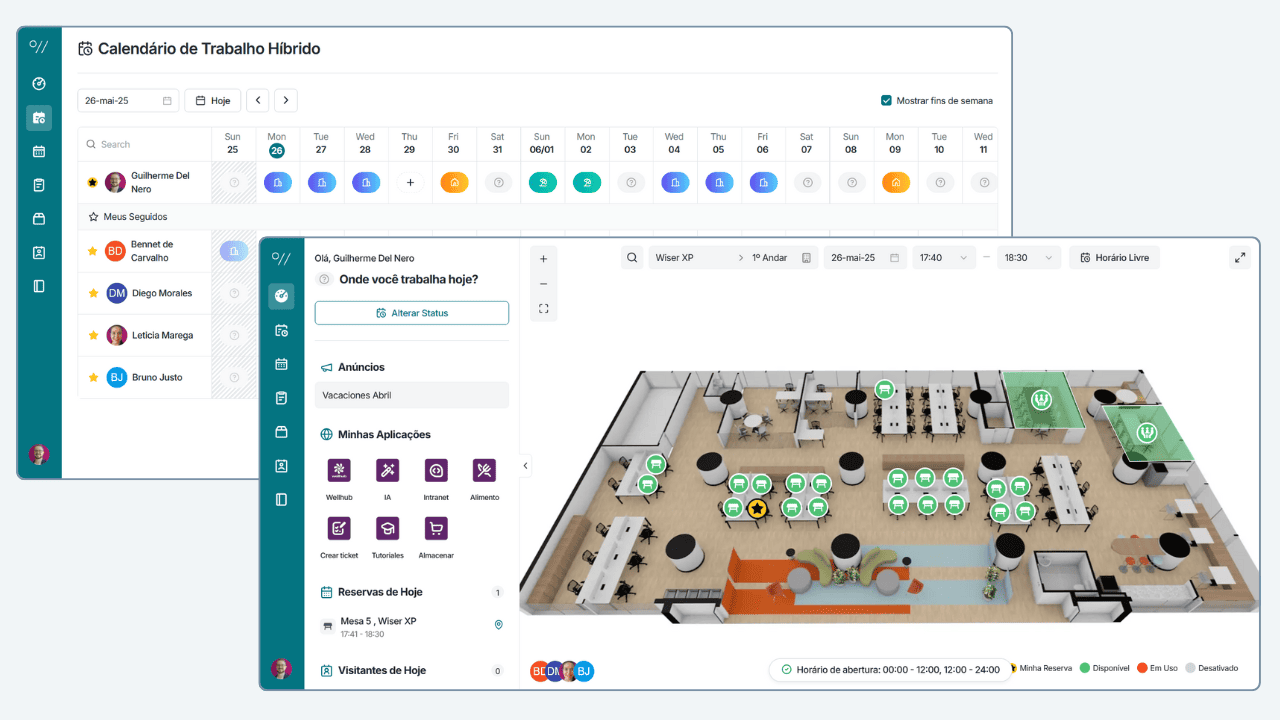
Task: Open the 18:30 end time dropdown
Action: 1029,258
